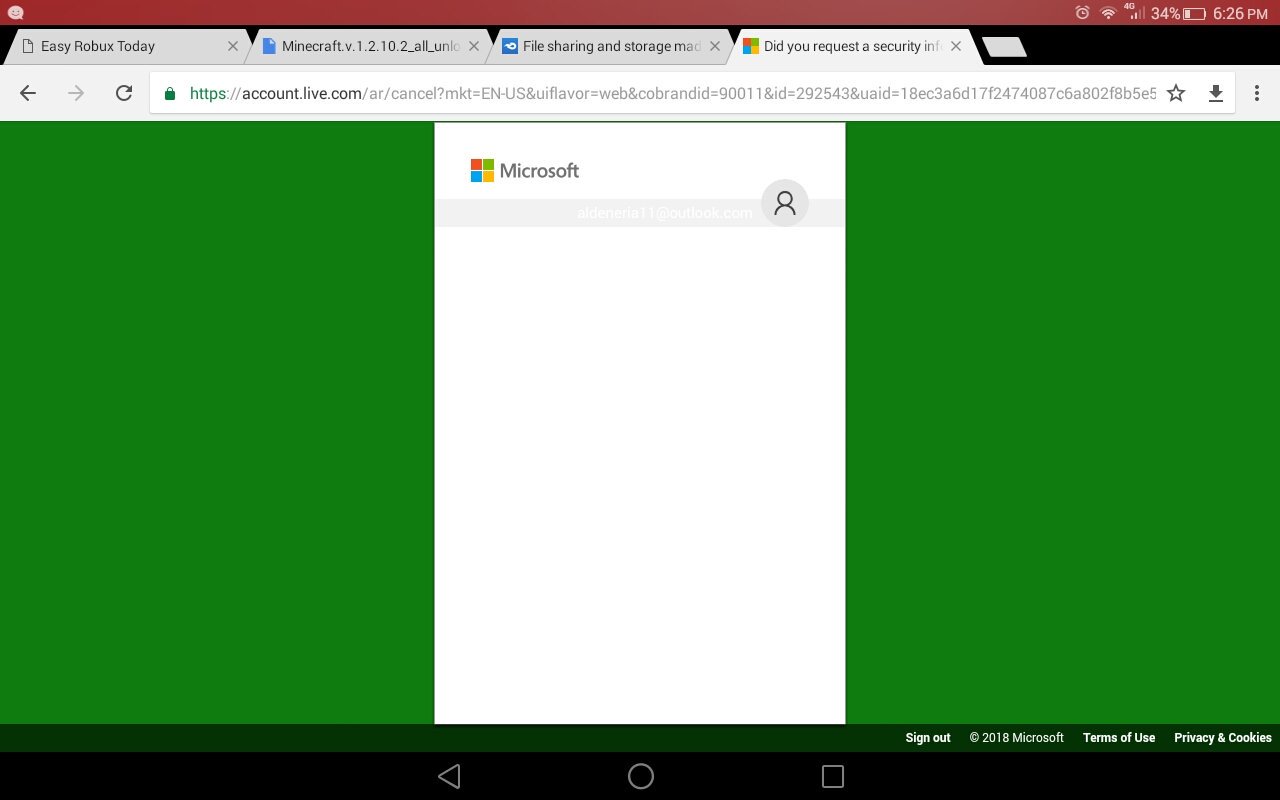Go back to the previous page
Viewport: 1280px width, 800px height.
point(28,93)
